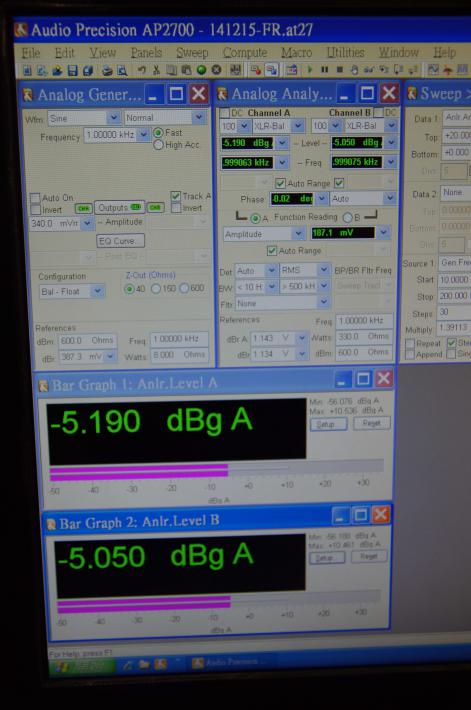The height and width of the screenshot is (710, 471).
Task: Click the Analog Generator window title icon
Action: coord(28,95)
